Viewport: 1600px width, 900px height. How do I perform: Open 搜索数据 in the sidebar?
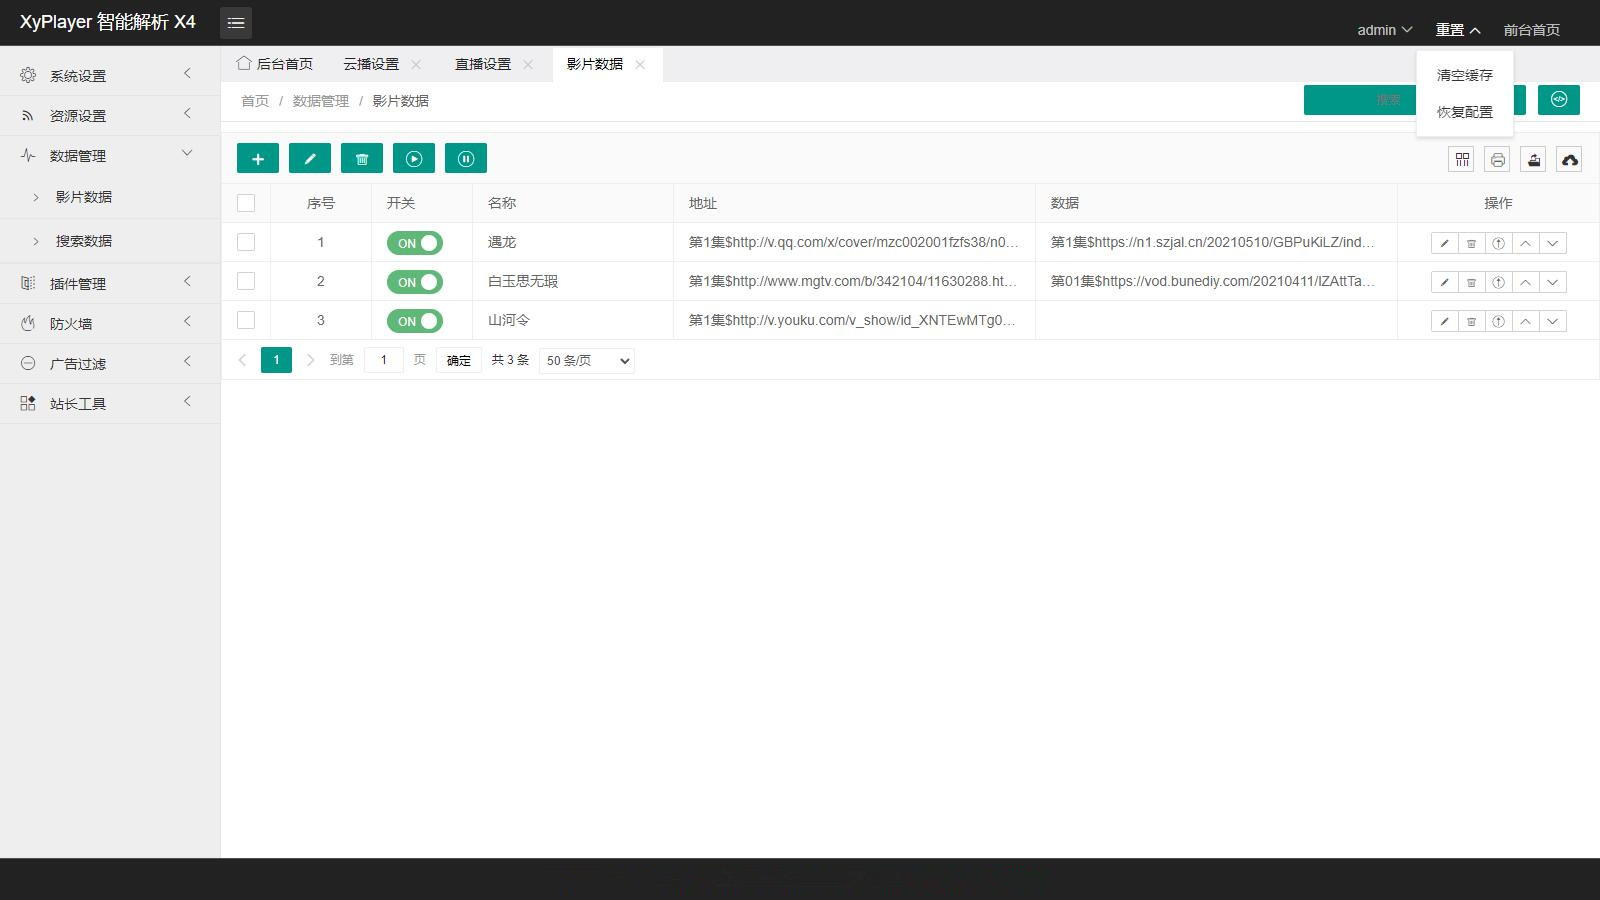[x=110, y=241]
